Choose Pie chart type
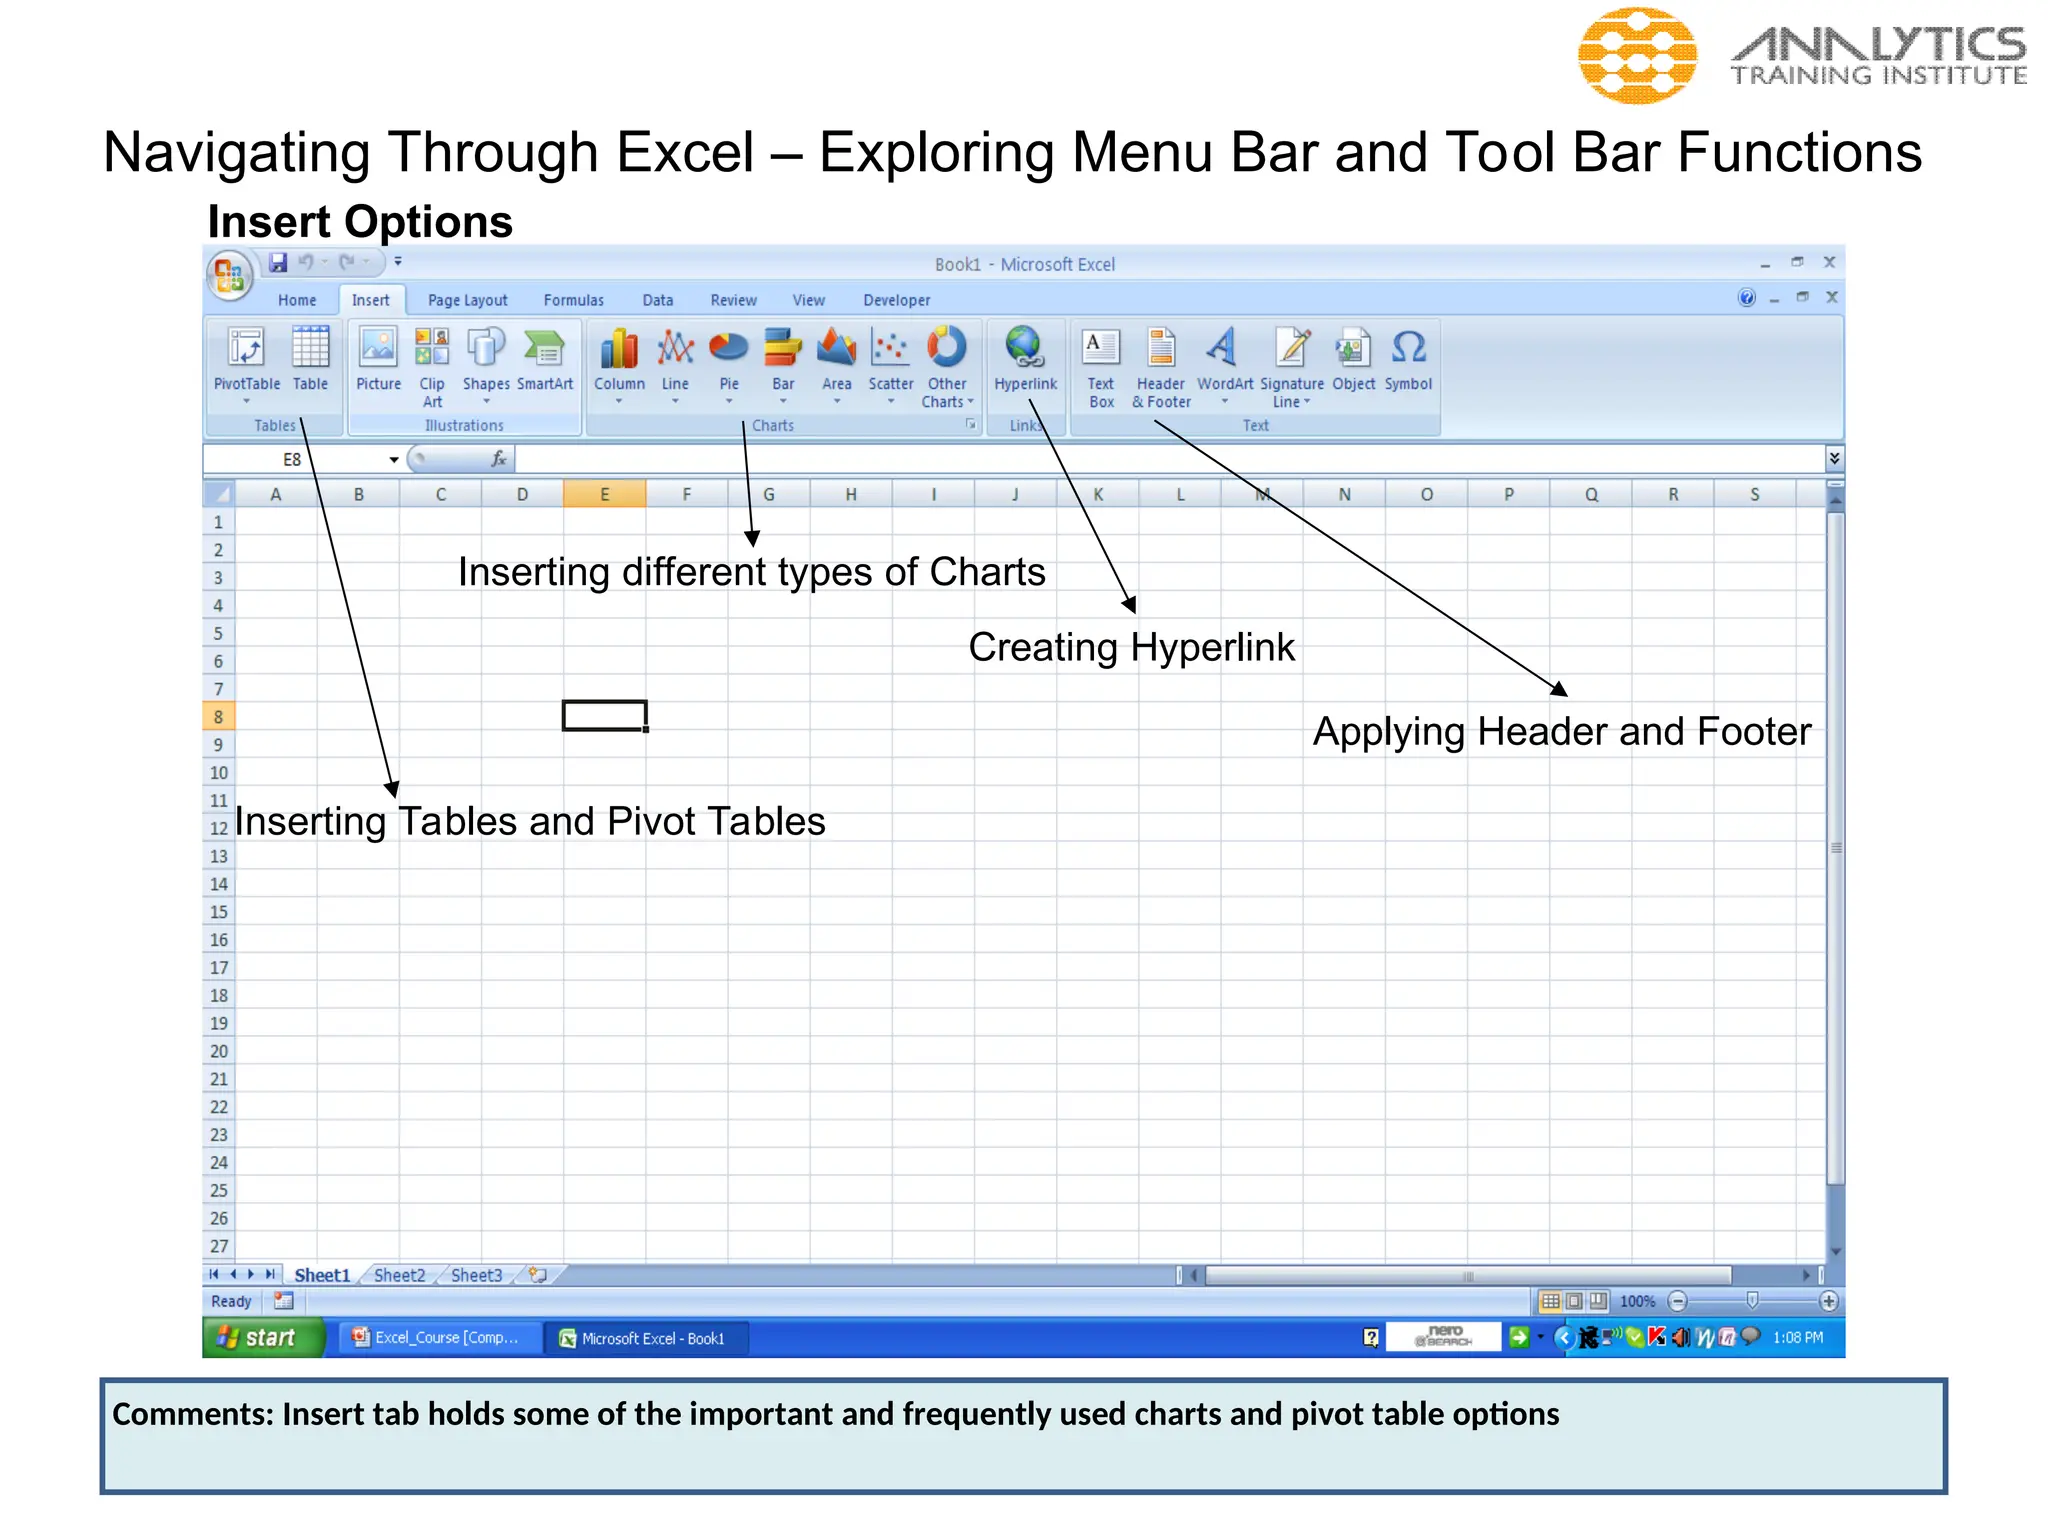The height and width of the screenshot is (1536, 2048). (729, 366)
